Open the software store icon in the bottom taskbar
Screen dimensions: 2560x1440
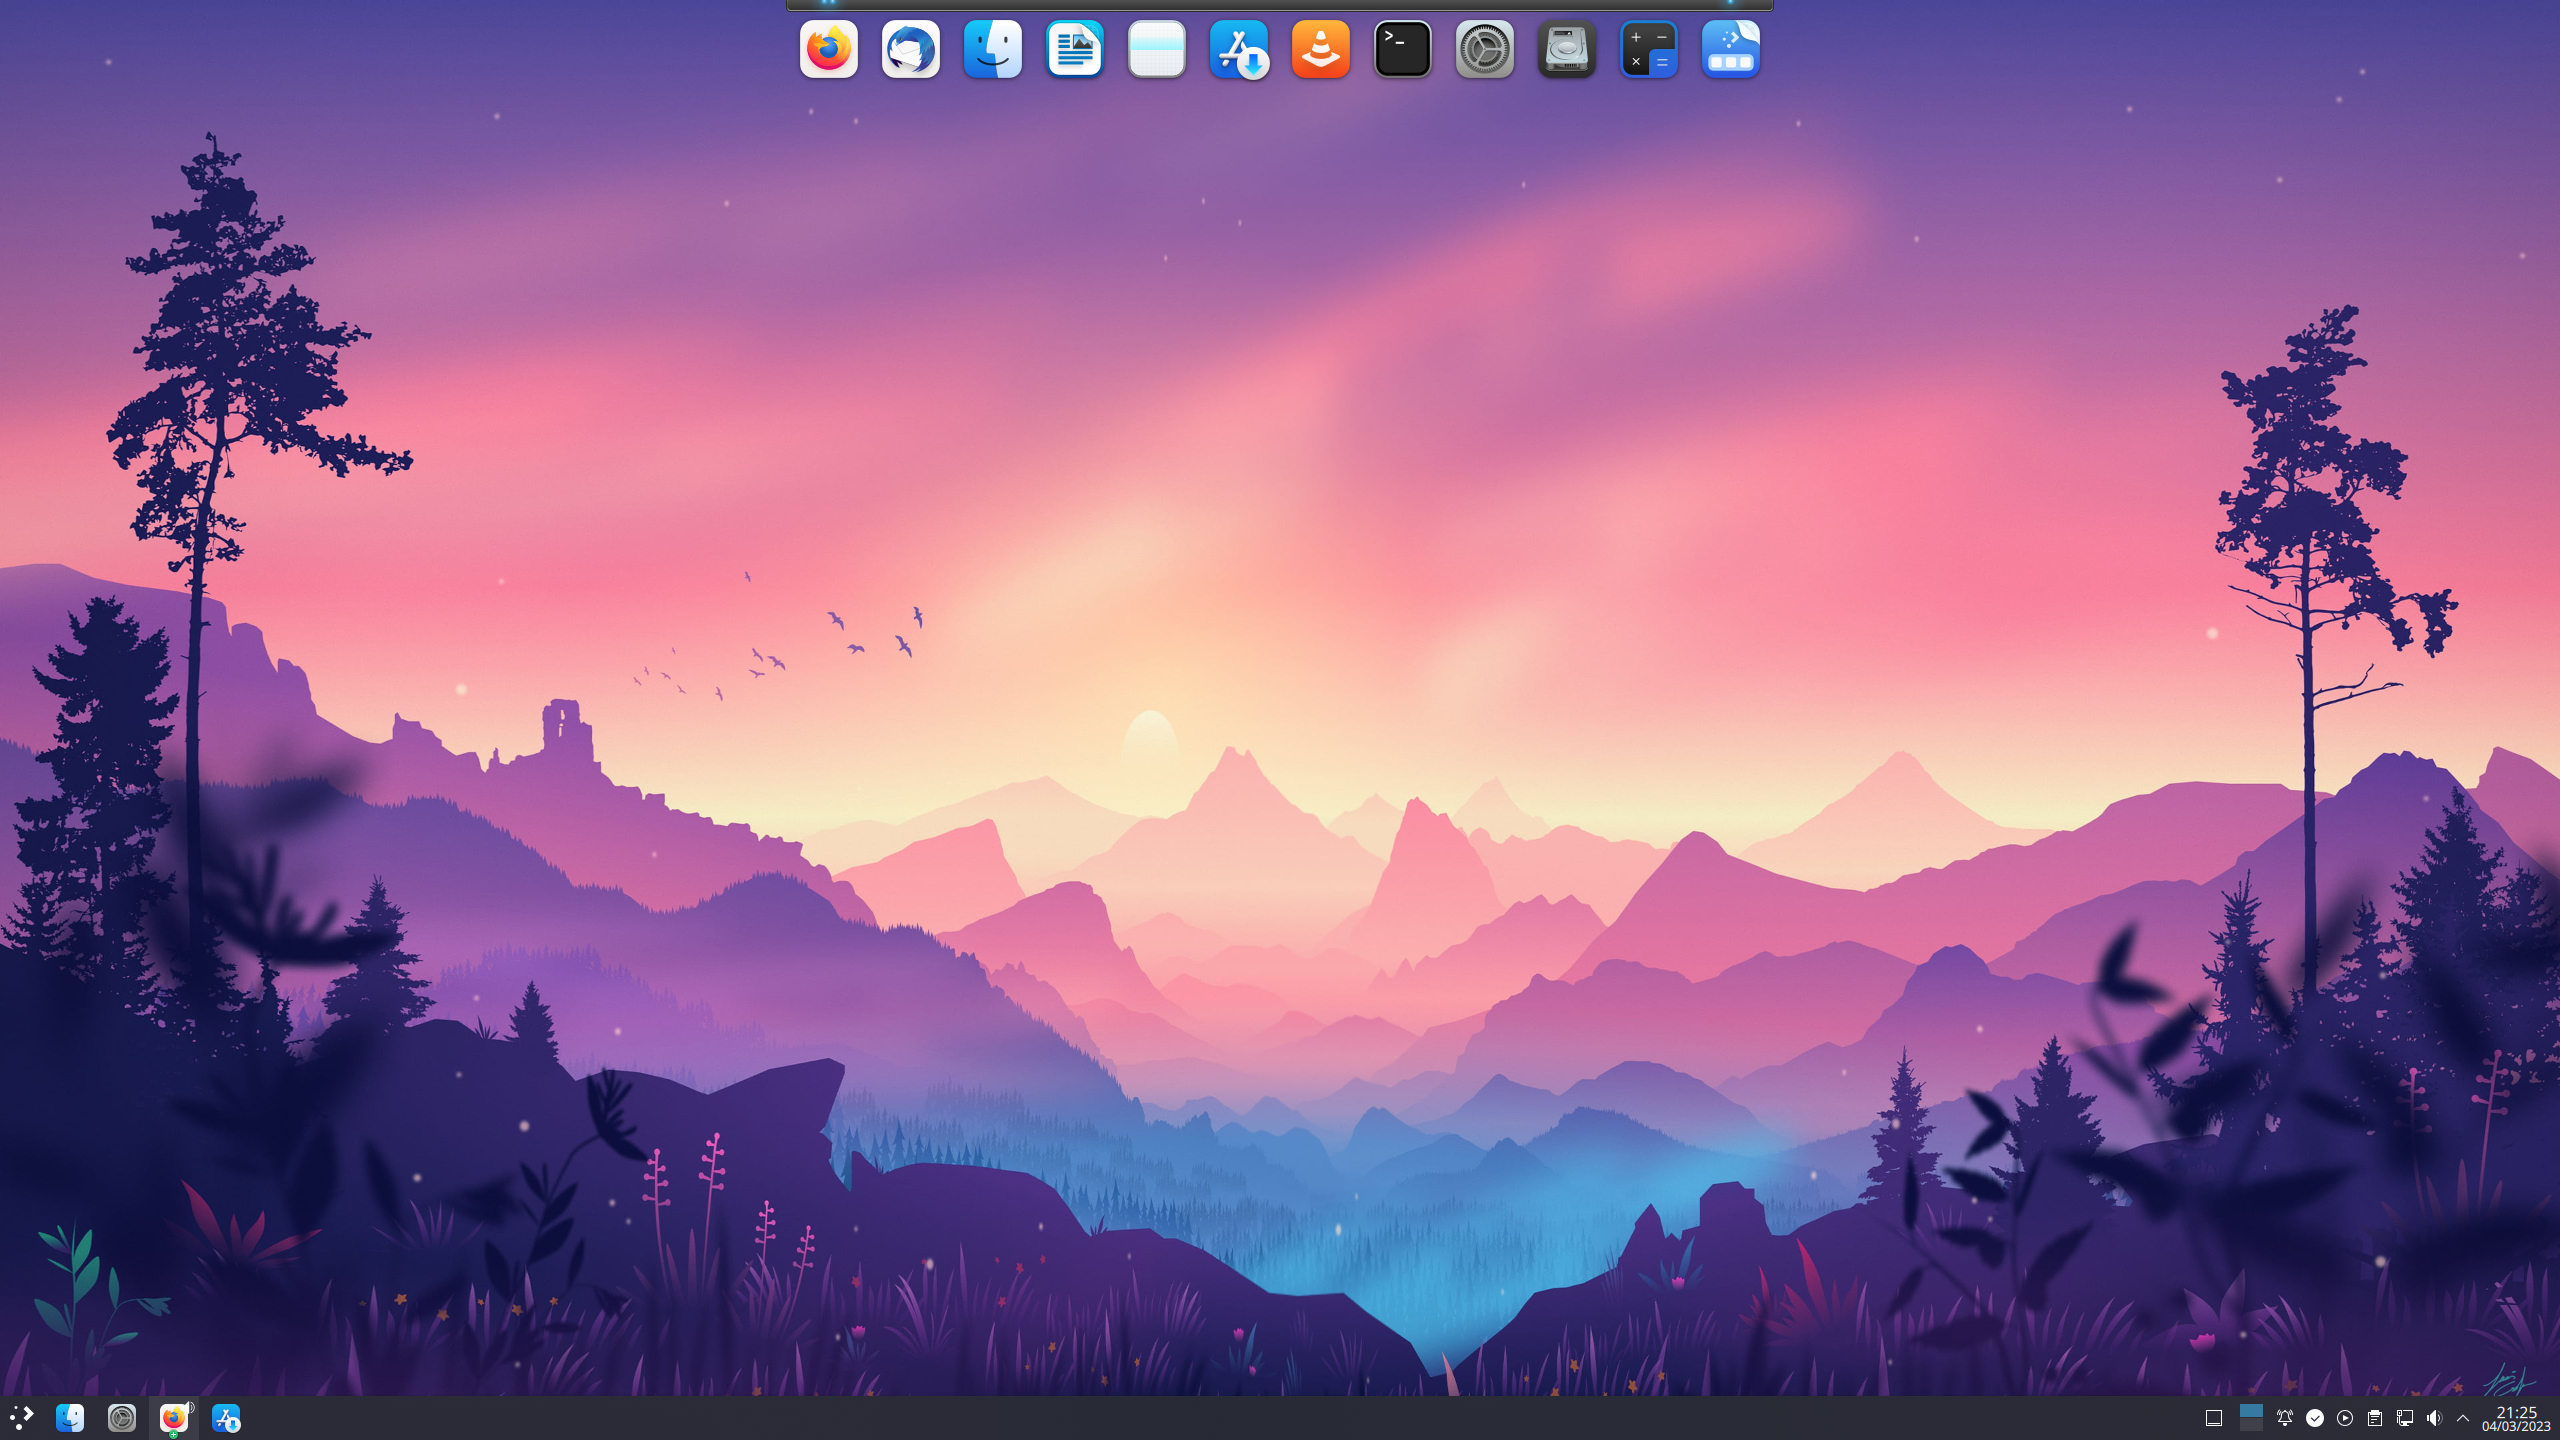226,1417
